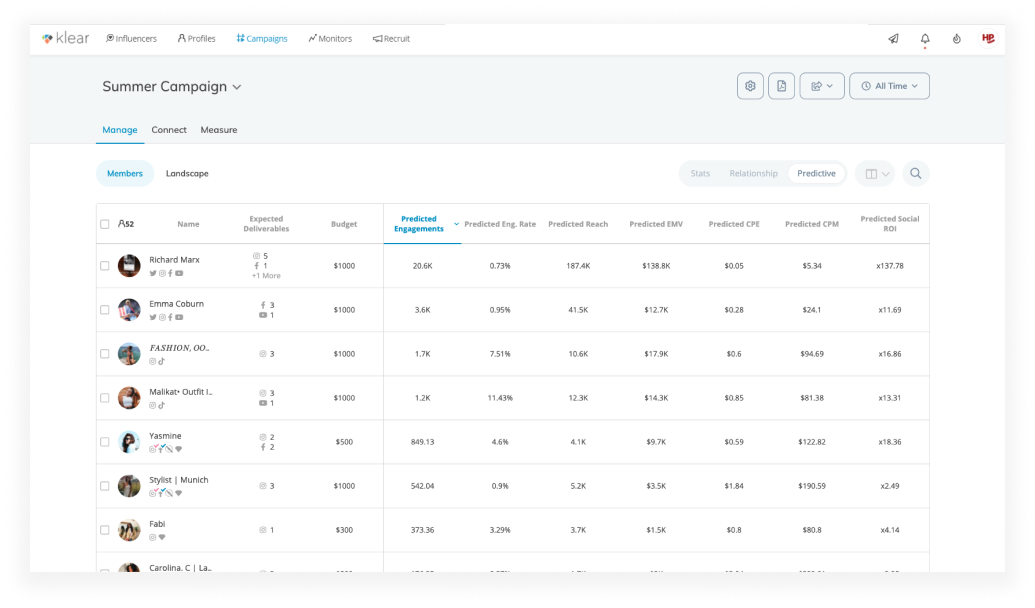Select Richard Marx row checkbox
The height and width of the screenshot is (608, 1035).
click(104, 266)
